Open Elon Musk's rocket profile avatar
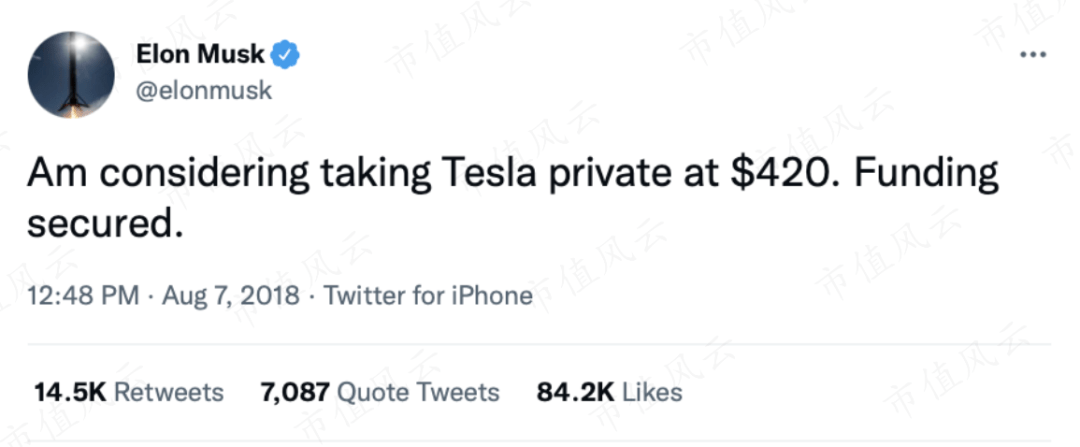Image resolution: width=1080 pixels, height=447 pixels. [x=71, y=75]
